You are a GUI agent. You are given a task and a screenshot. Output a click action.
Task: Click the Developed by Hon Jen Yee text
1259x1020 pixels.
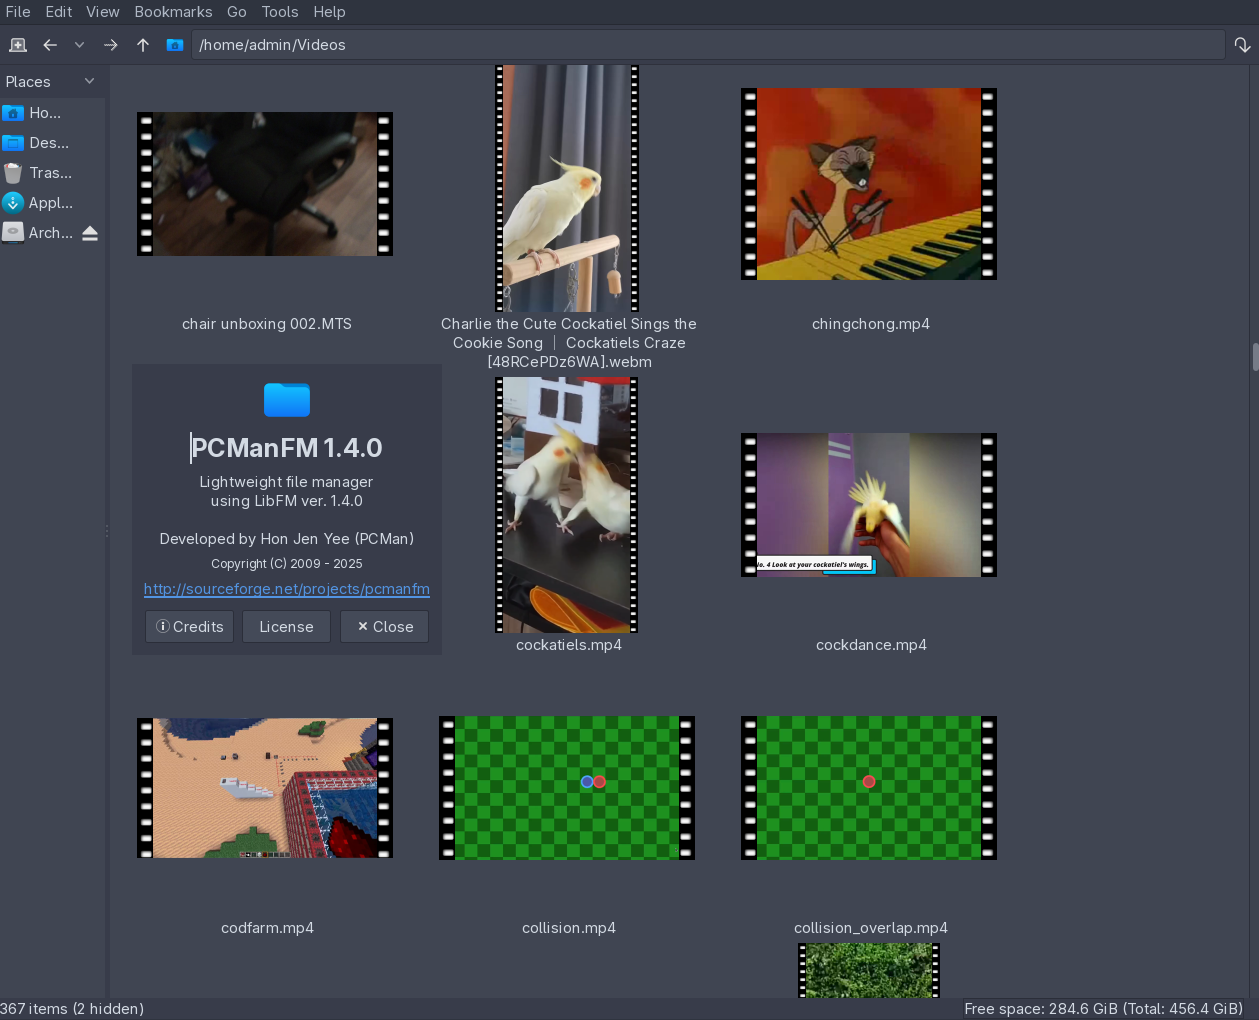[x=287, y=539]
